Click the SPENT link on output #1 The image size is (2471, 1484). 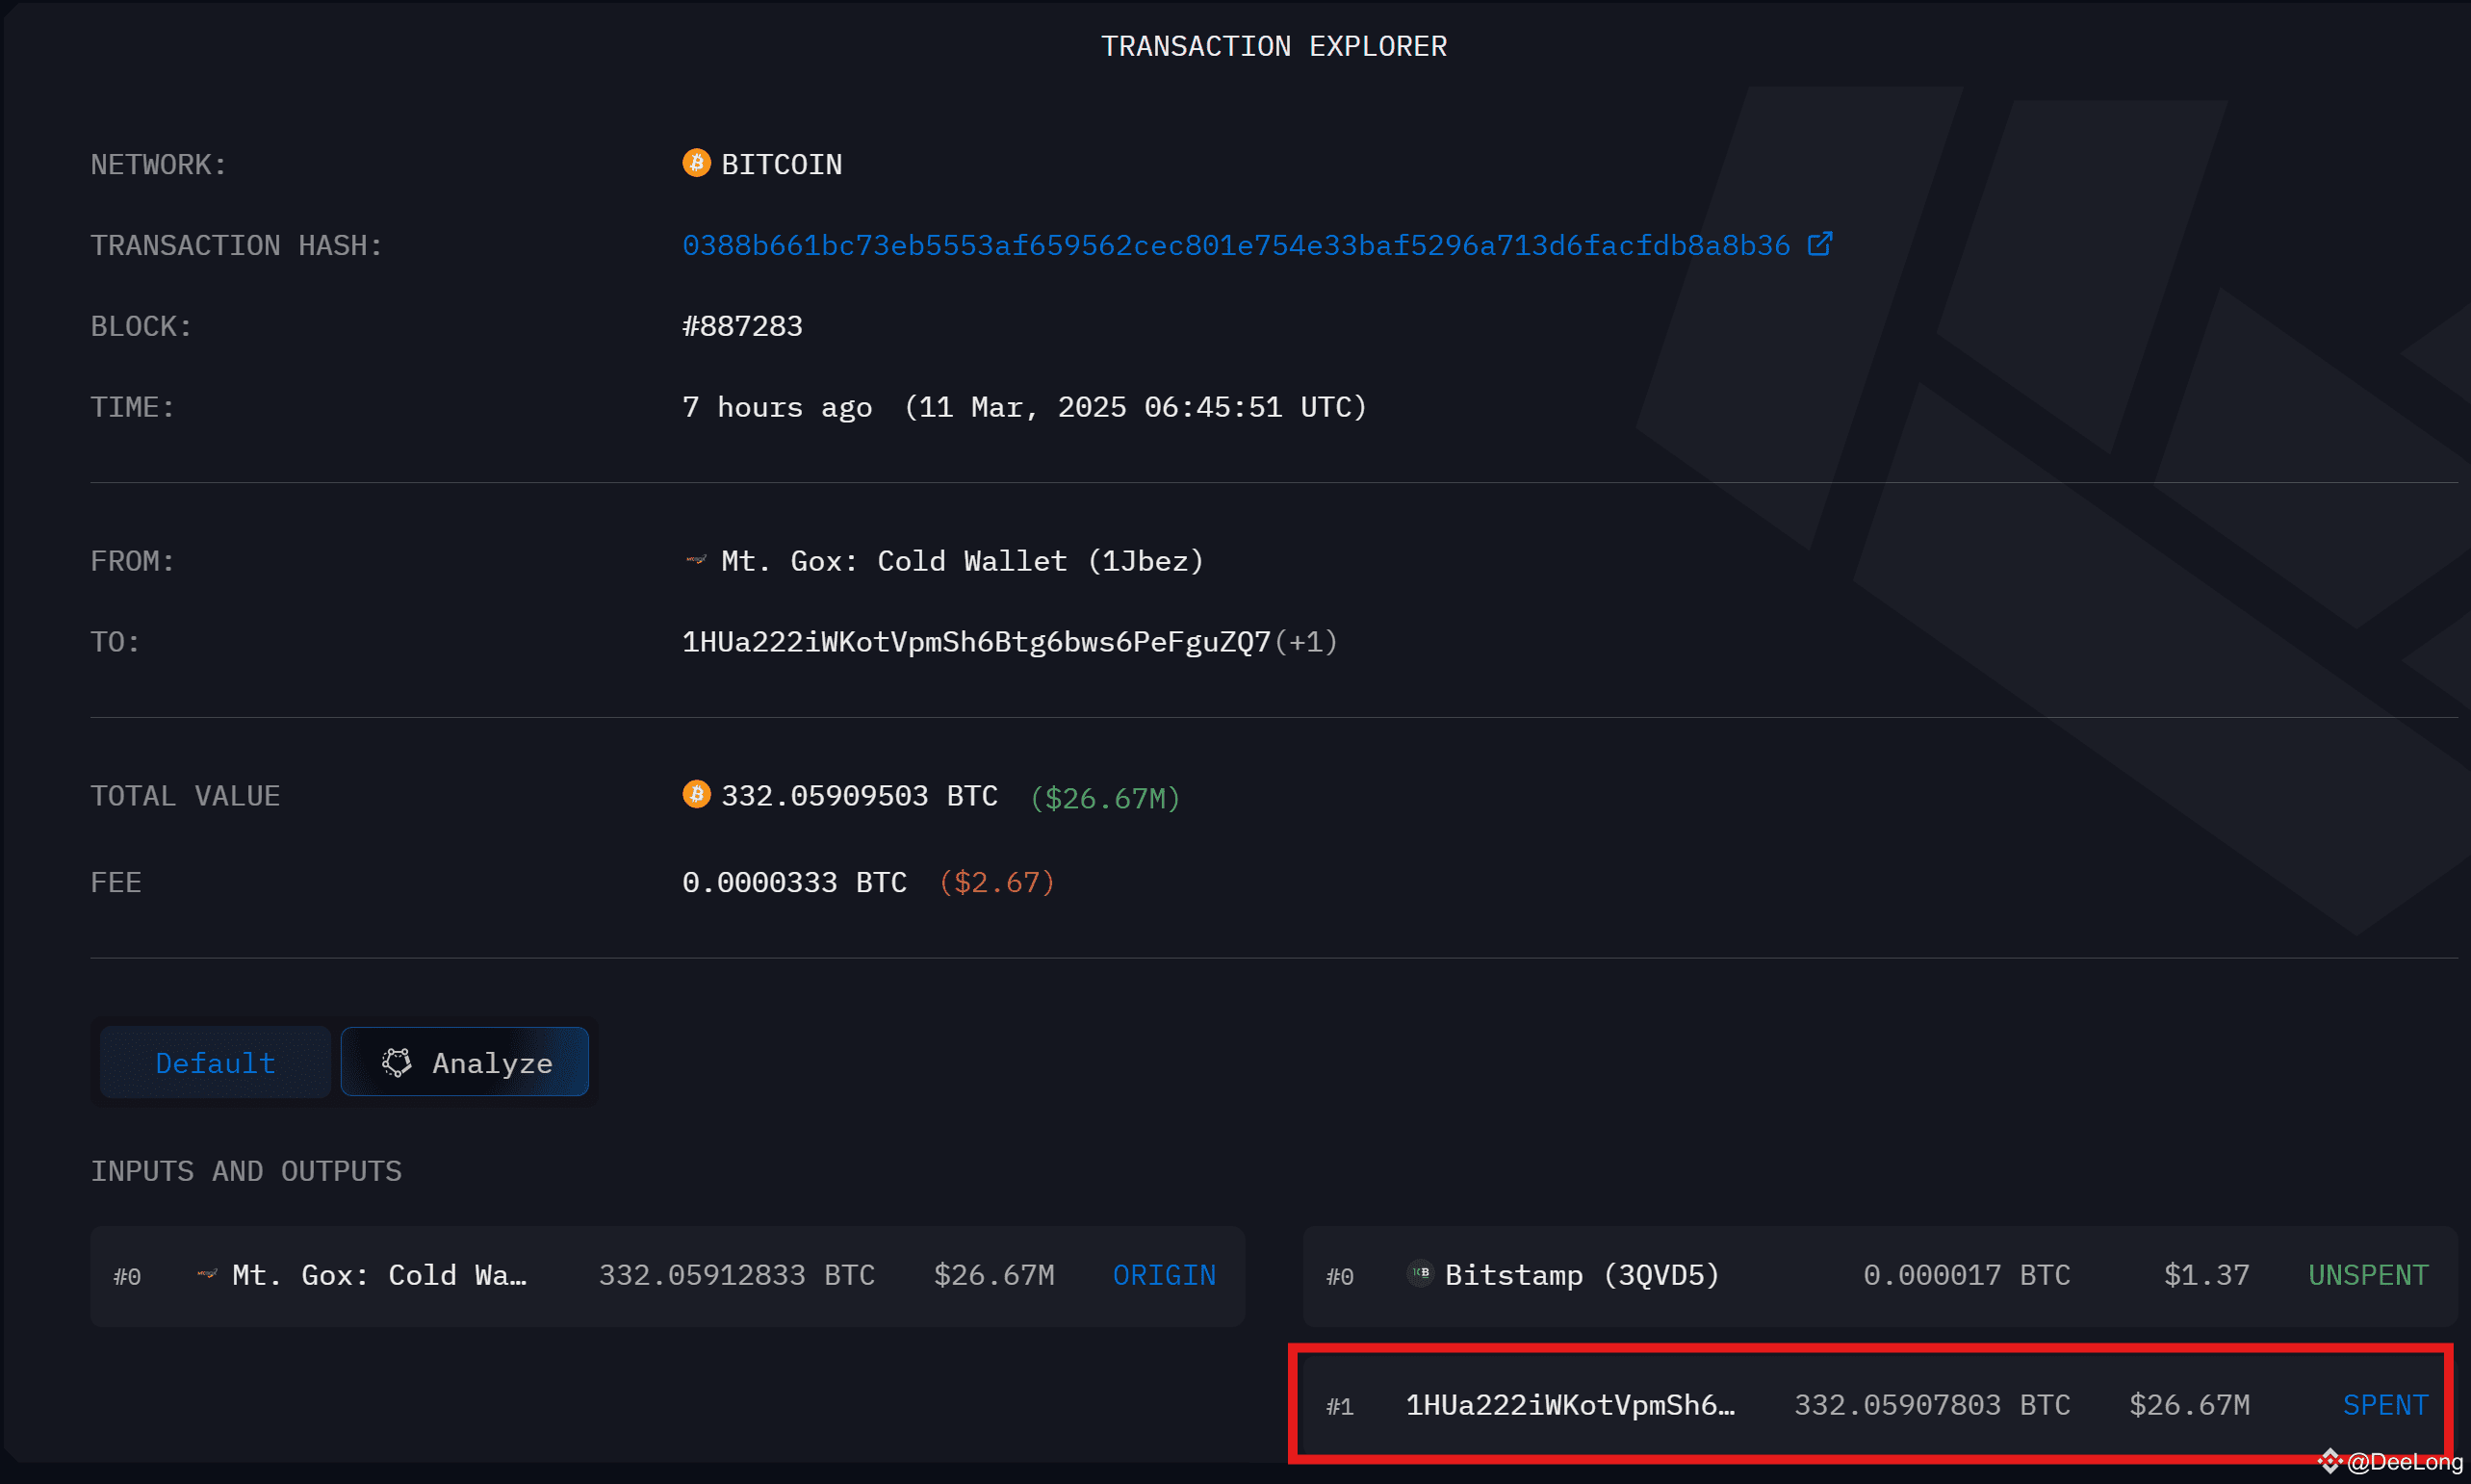point(2385,1405)
